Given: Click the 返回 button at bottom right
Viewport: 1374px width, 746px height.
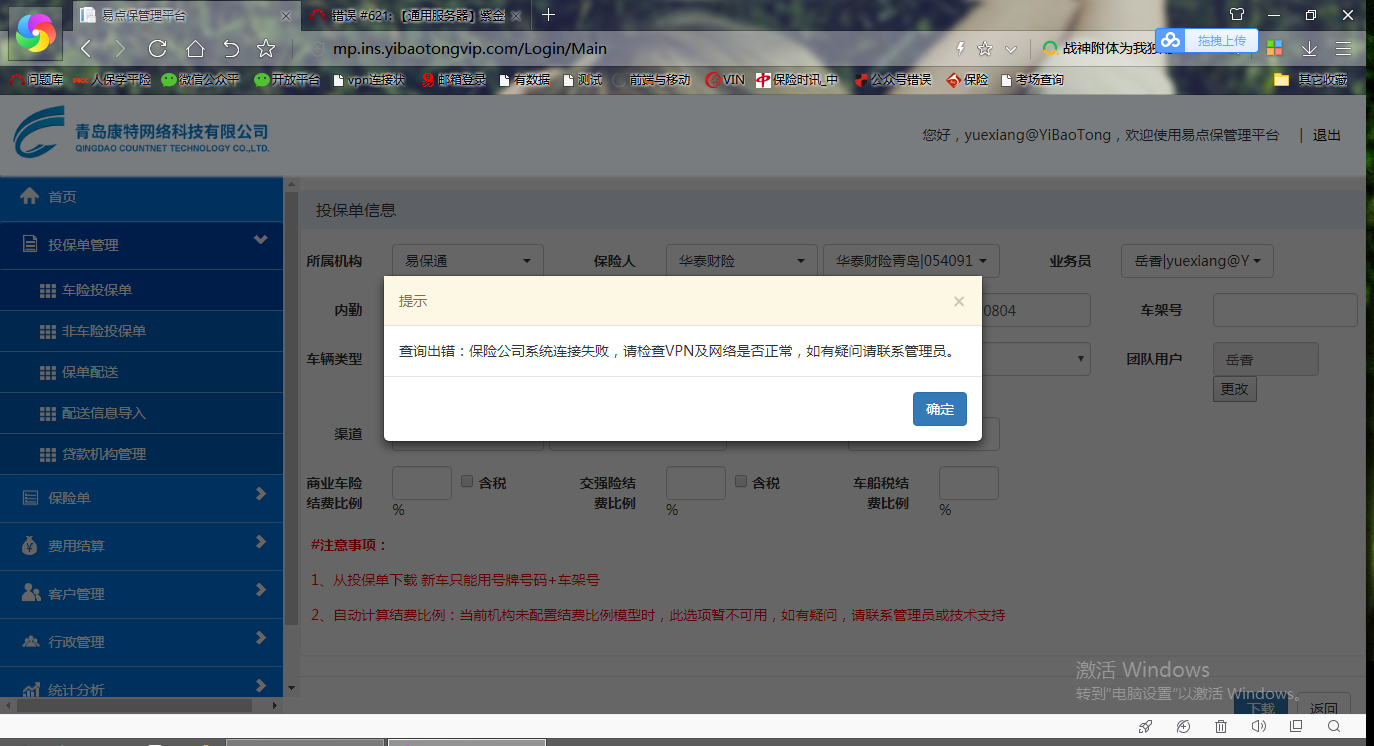Looking at the screenshot, I should click(x=1324, y=706).
